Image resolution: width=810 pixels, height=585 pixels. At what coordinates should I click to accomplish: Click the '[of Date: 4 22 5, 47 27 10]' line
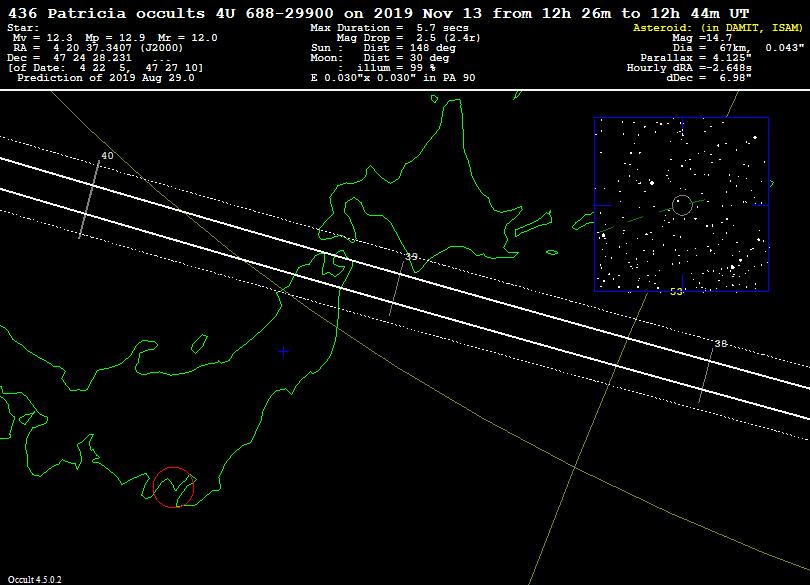106,68
